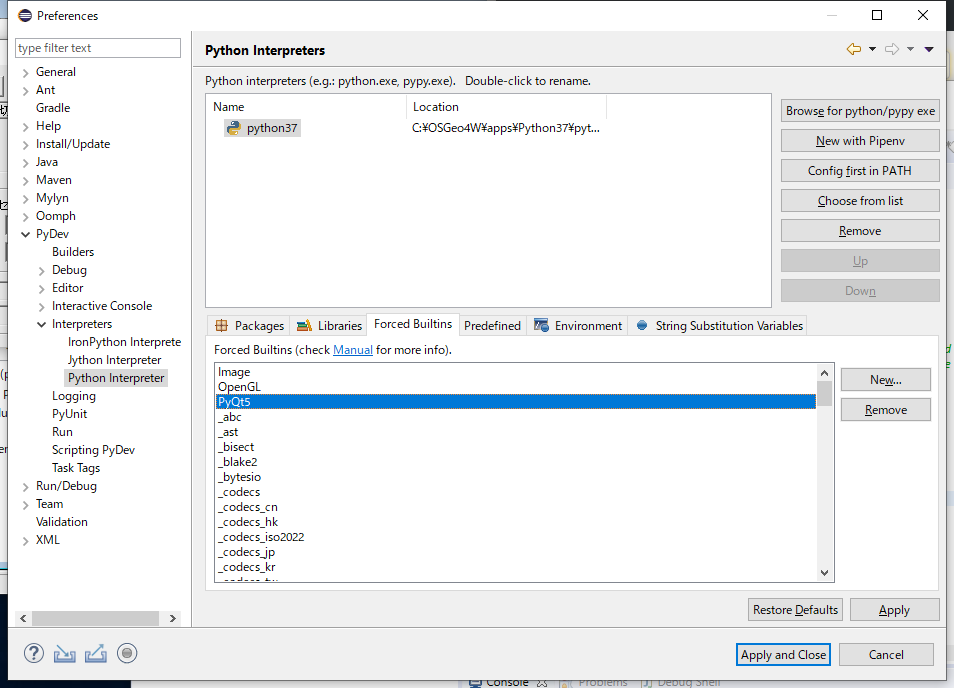Image resolution: width=954 pixels, height=688 pixels.
Task: Select the python37 interpreter icon
Action: point(233,128)
